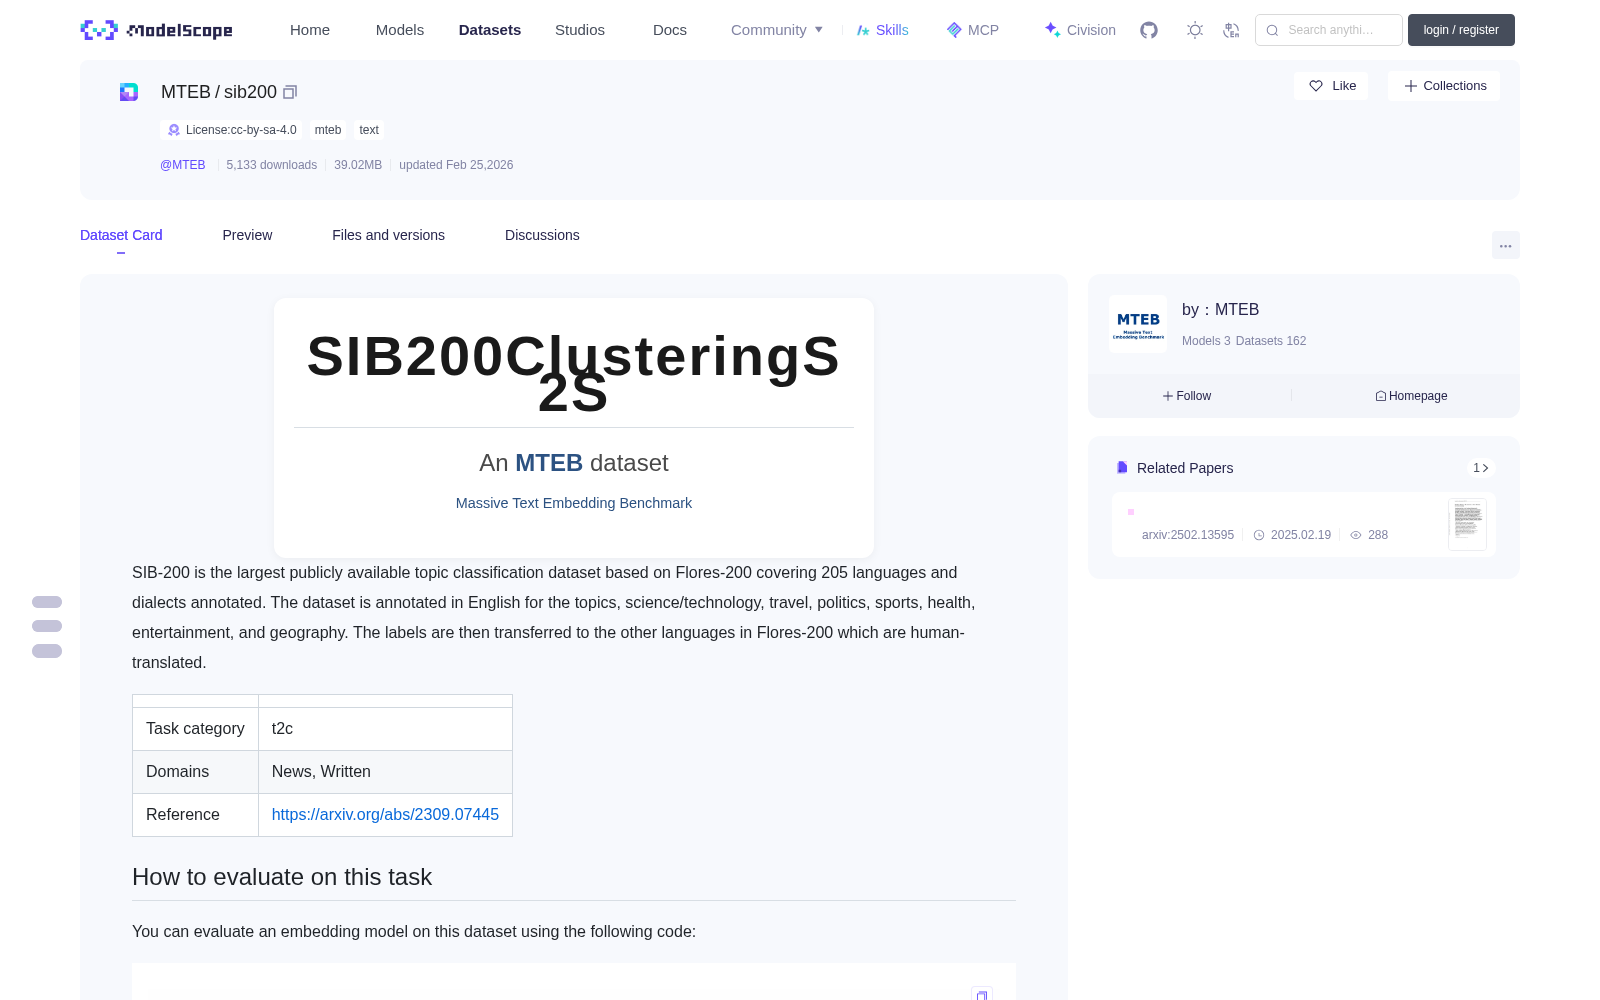Expand the Community dropdown menu

tap(777, 30)
